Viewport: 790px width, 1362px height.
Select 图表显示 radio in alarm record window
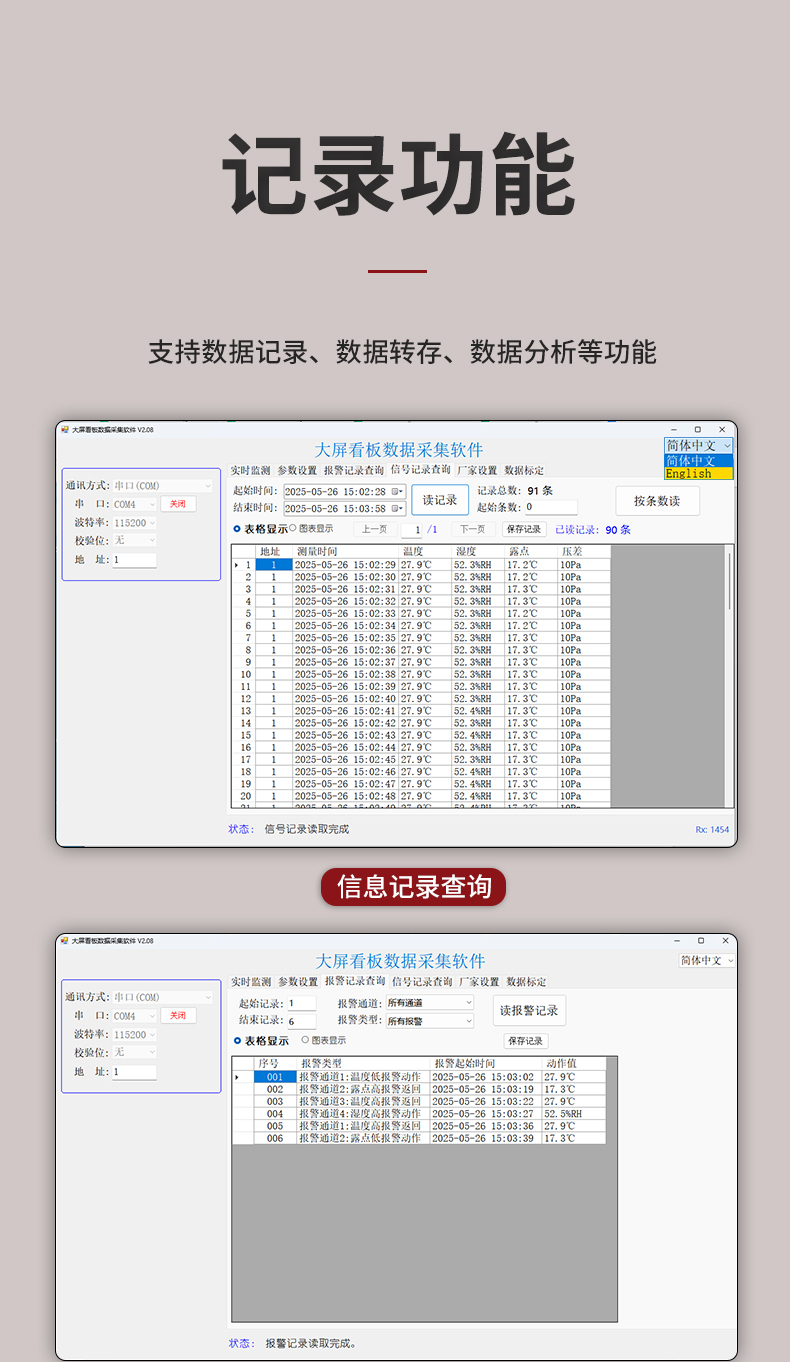(x=305, y=1040)
